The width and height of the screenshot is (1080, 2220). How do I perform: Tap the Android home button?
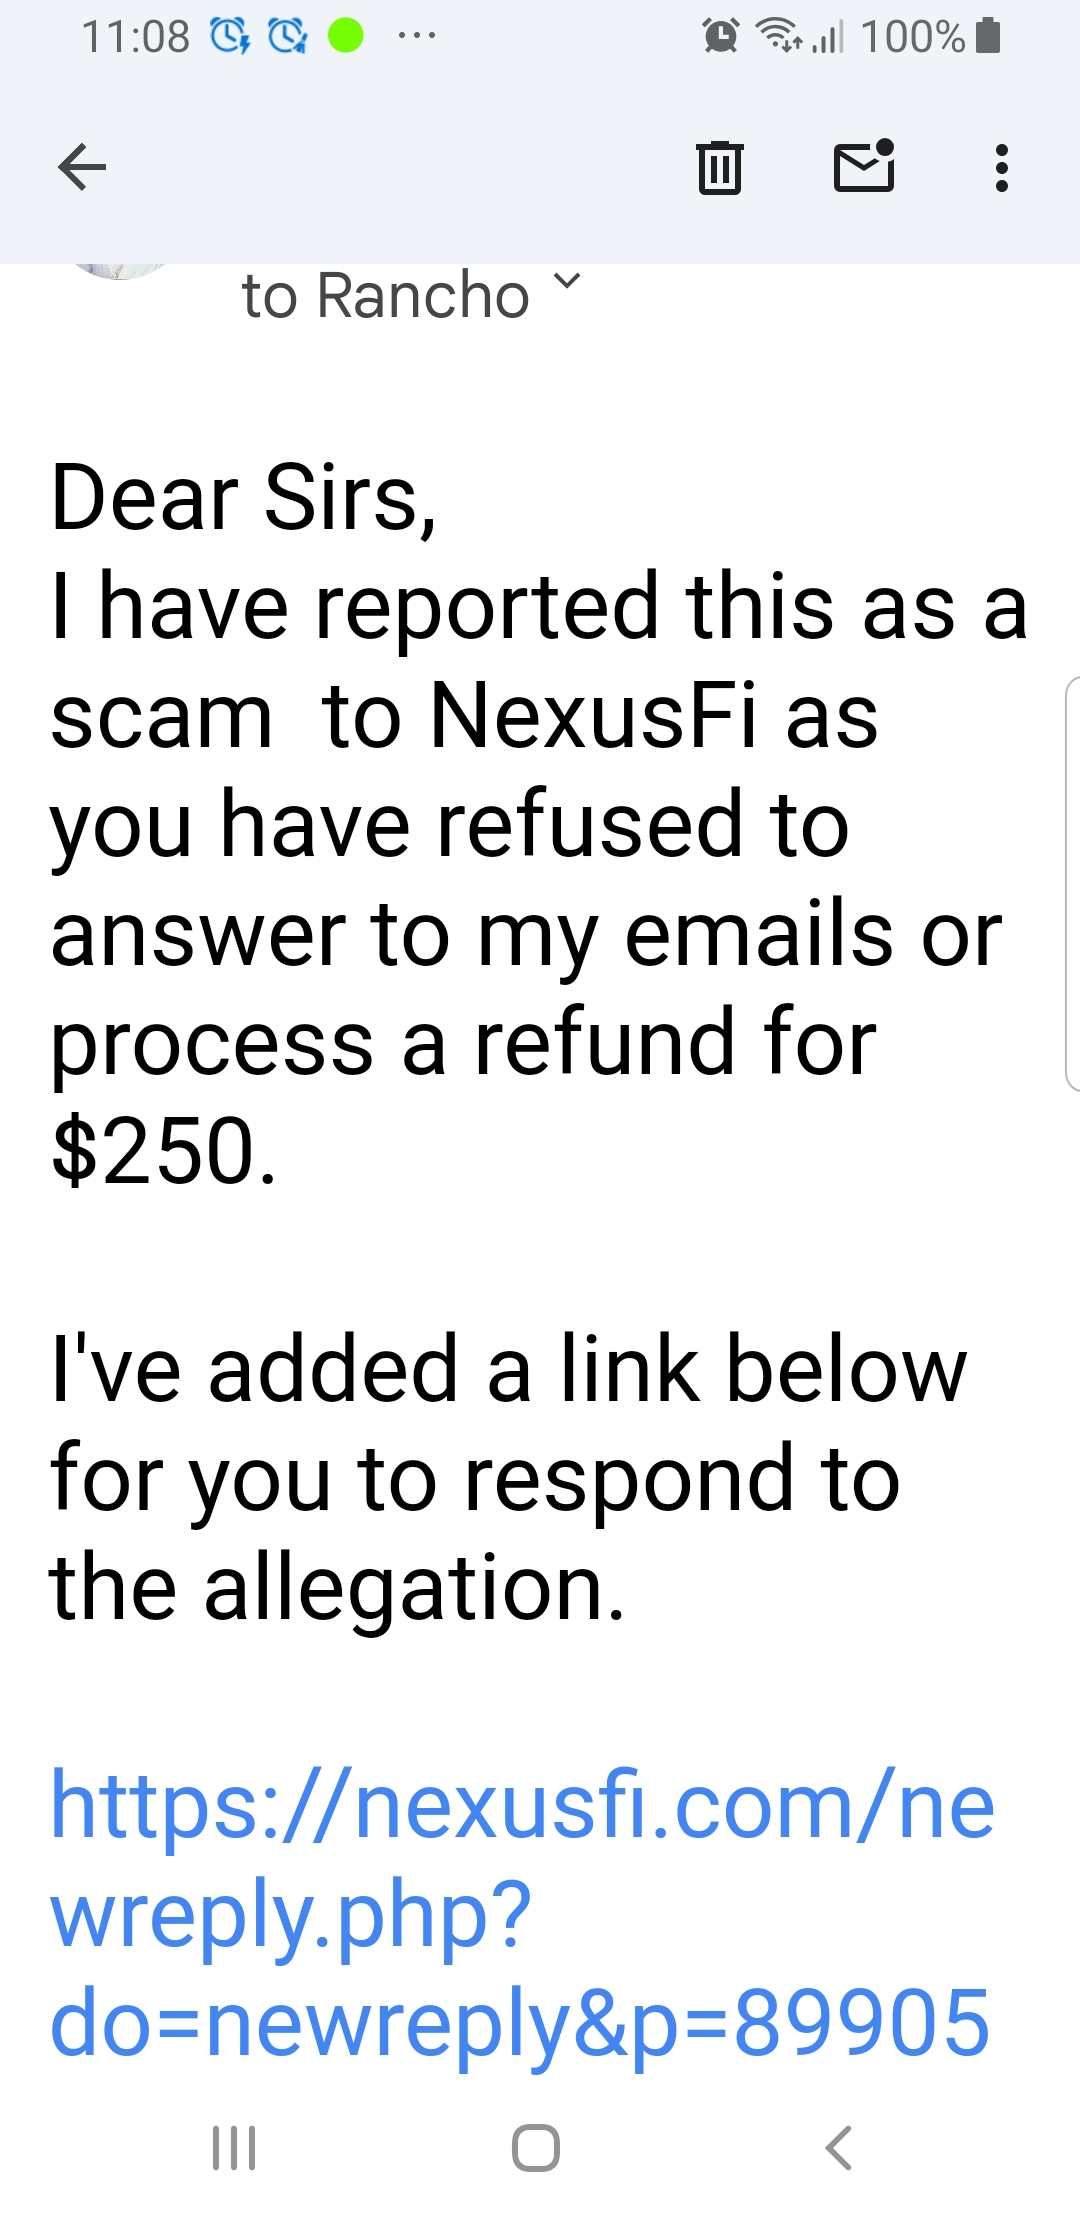[536, 2147]
